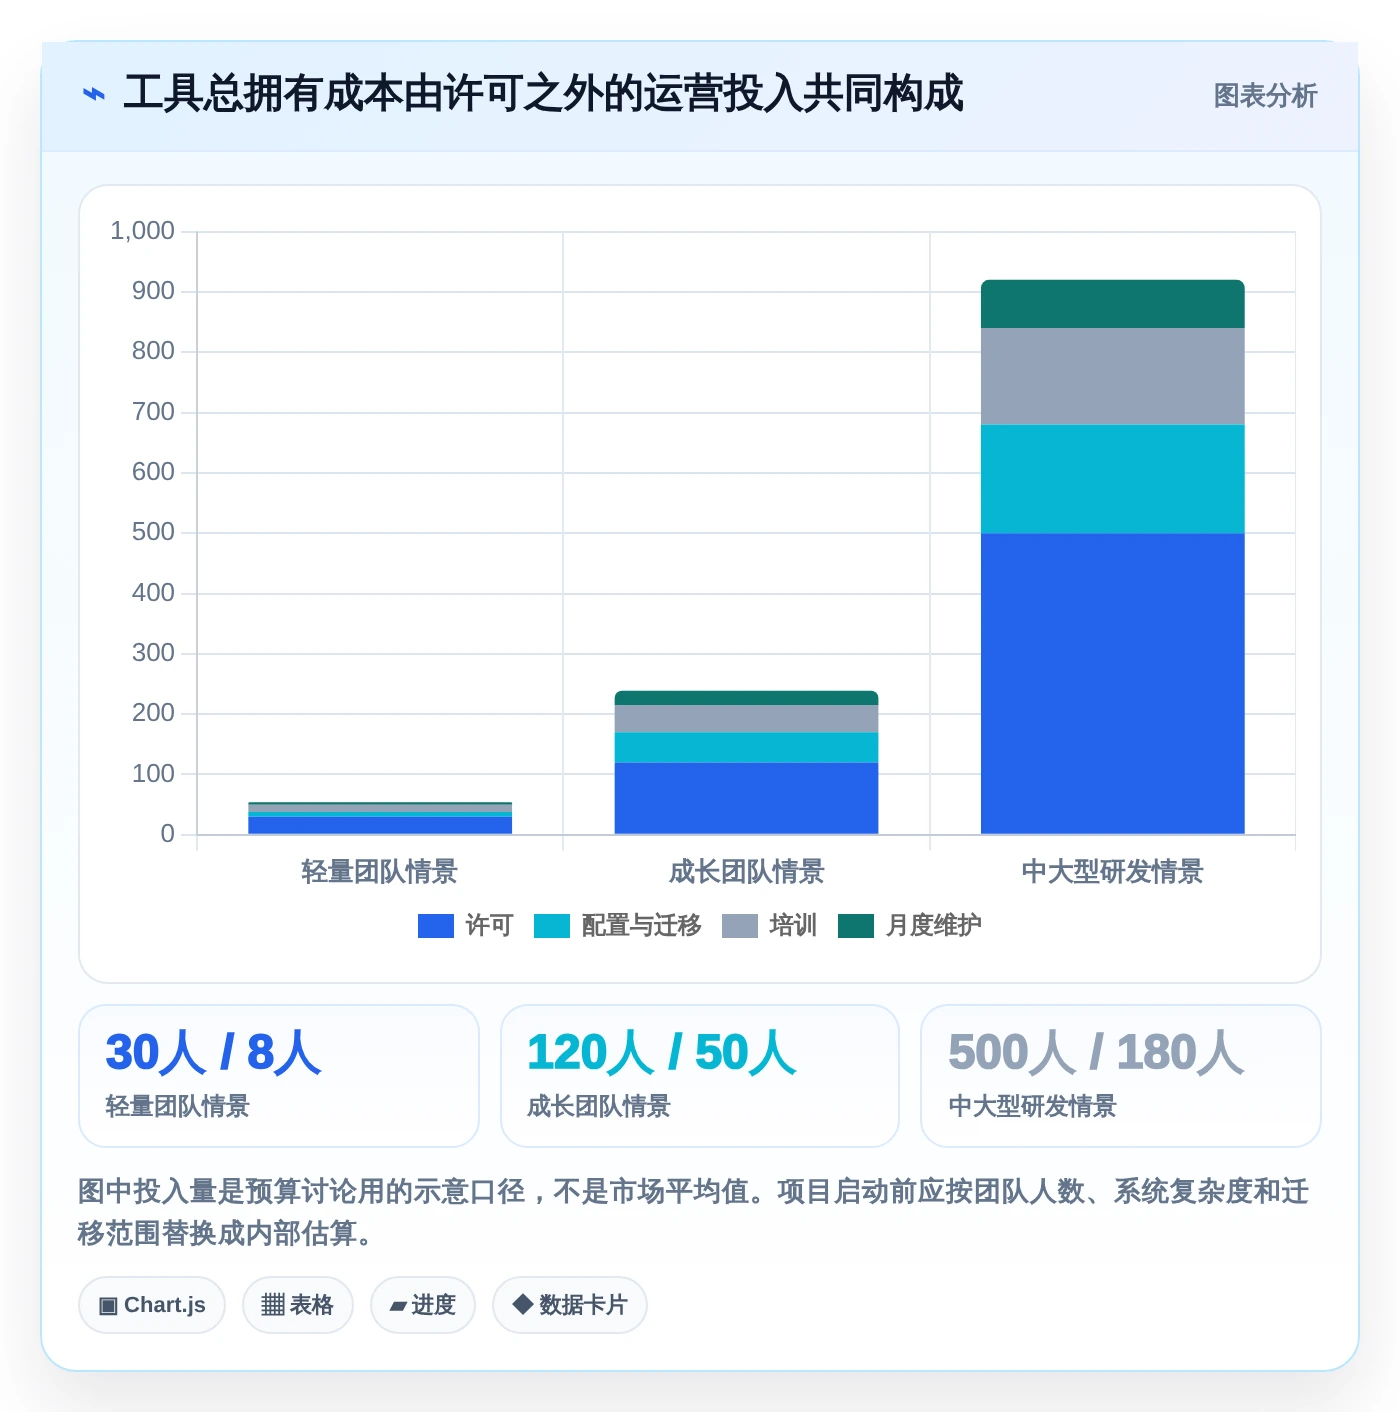Toggle the 培训 legend color swatch

pos(740,926)
